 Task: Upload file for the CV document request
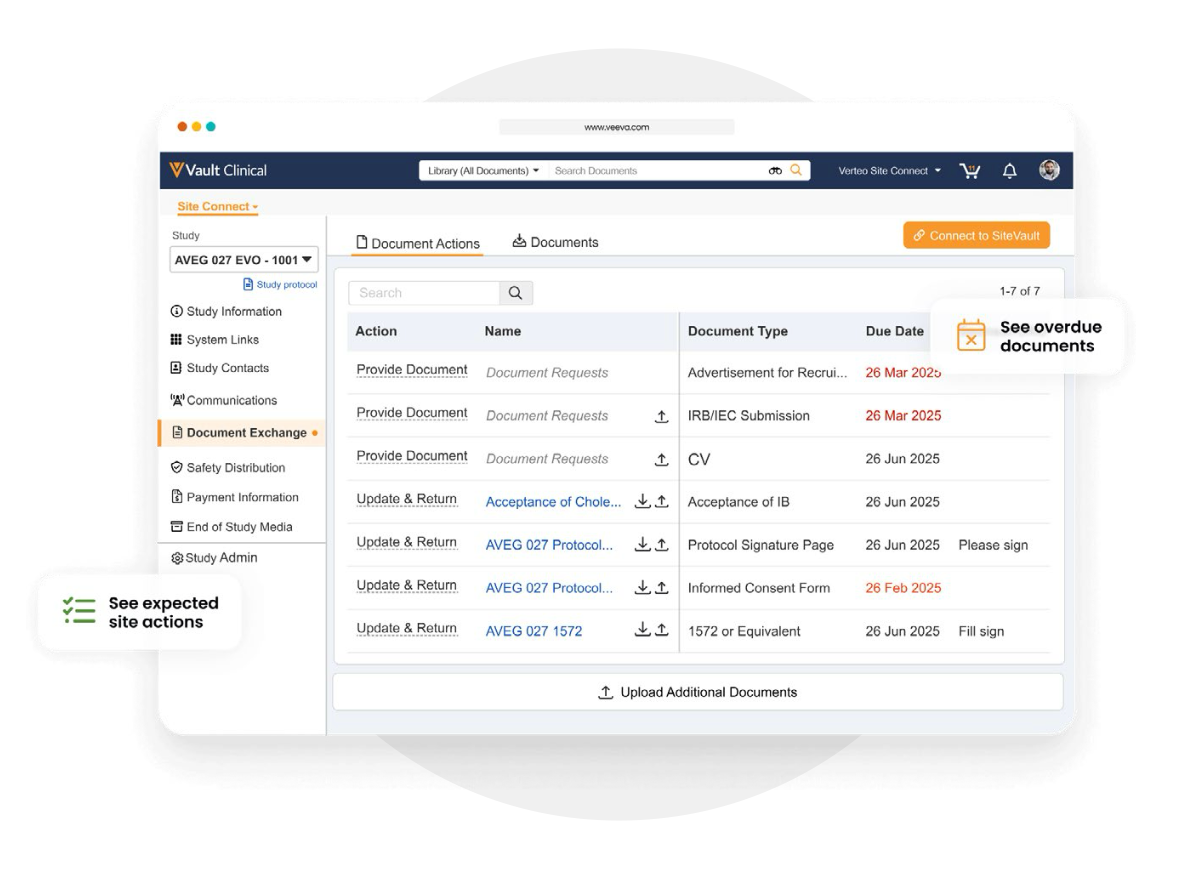click(x=661, y=459)
